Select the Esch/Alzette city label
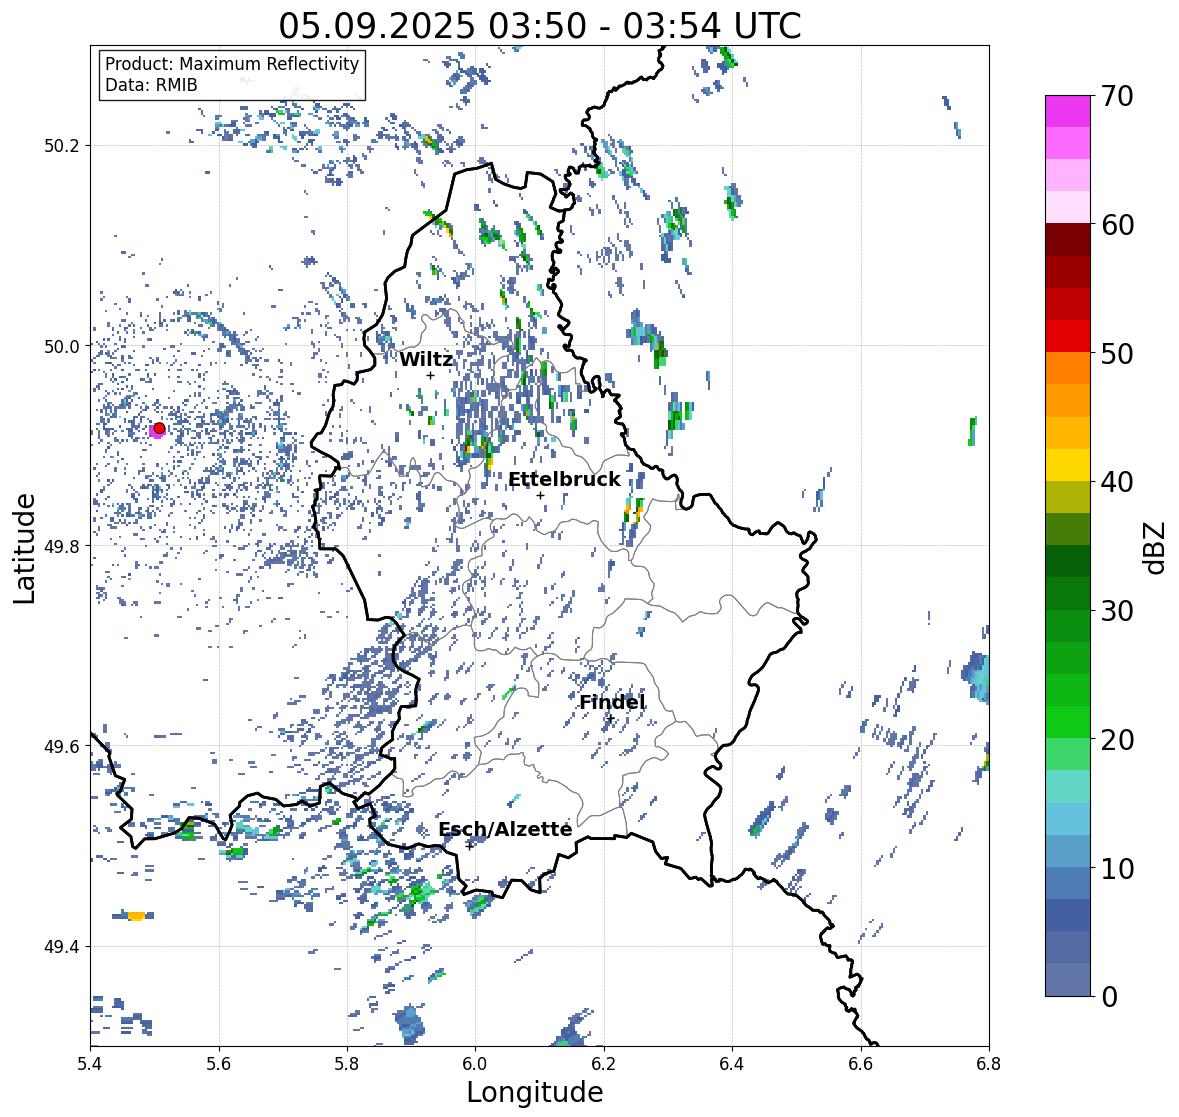This screenshot has height=1117, width=1179. (x=505, y=829)
